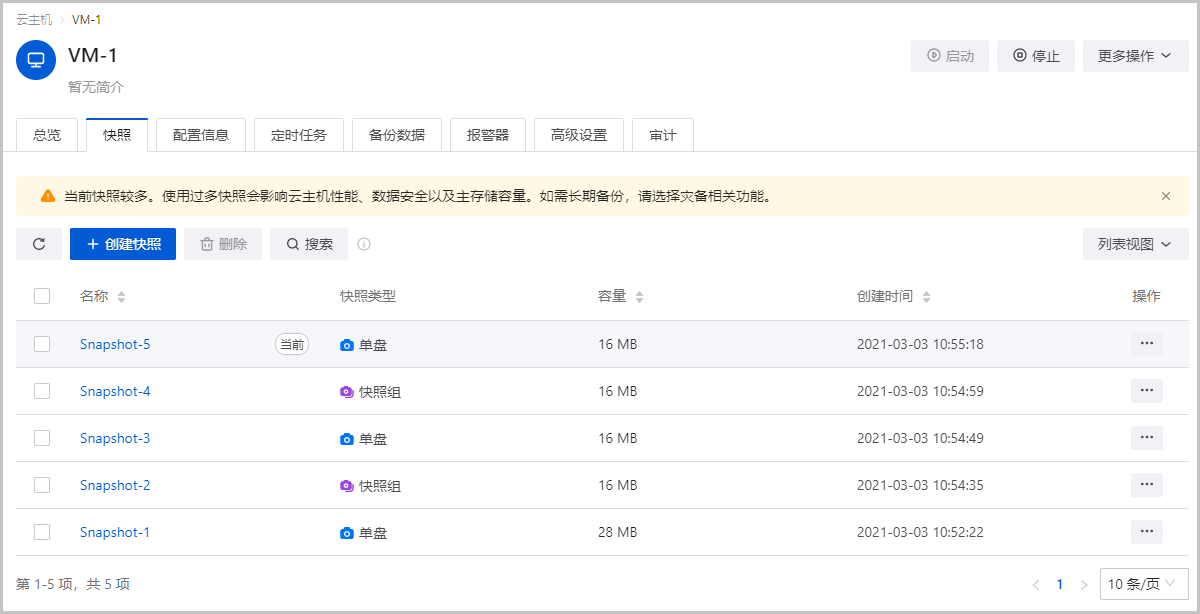This screenshot has width=1200, height=614.
Task: Check the checkbox for Snapshot-3
Action: point(42,437)
